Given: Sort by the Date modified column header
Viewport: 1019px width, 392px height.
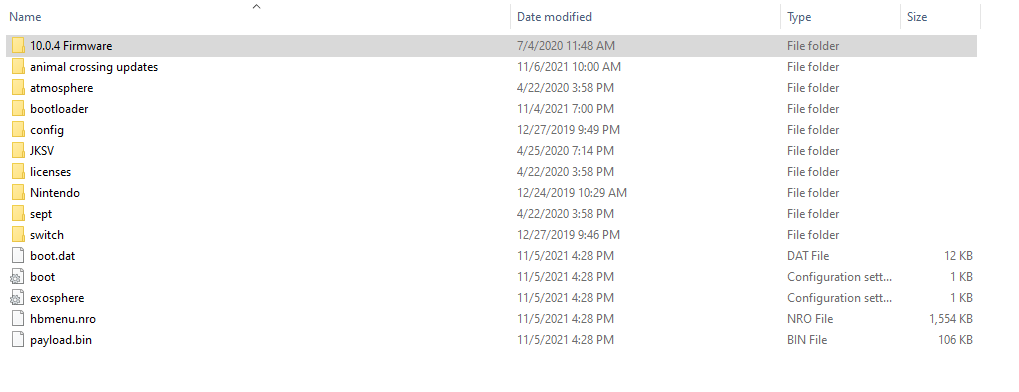Looking at the screenshot, I should coord(554,17).
